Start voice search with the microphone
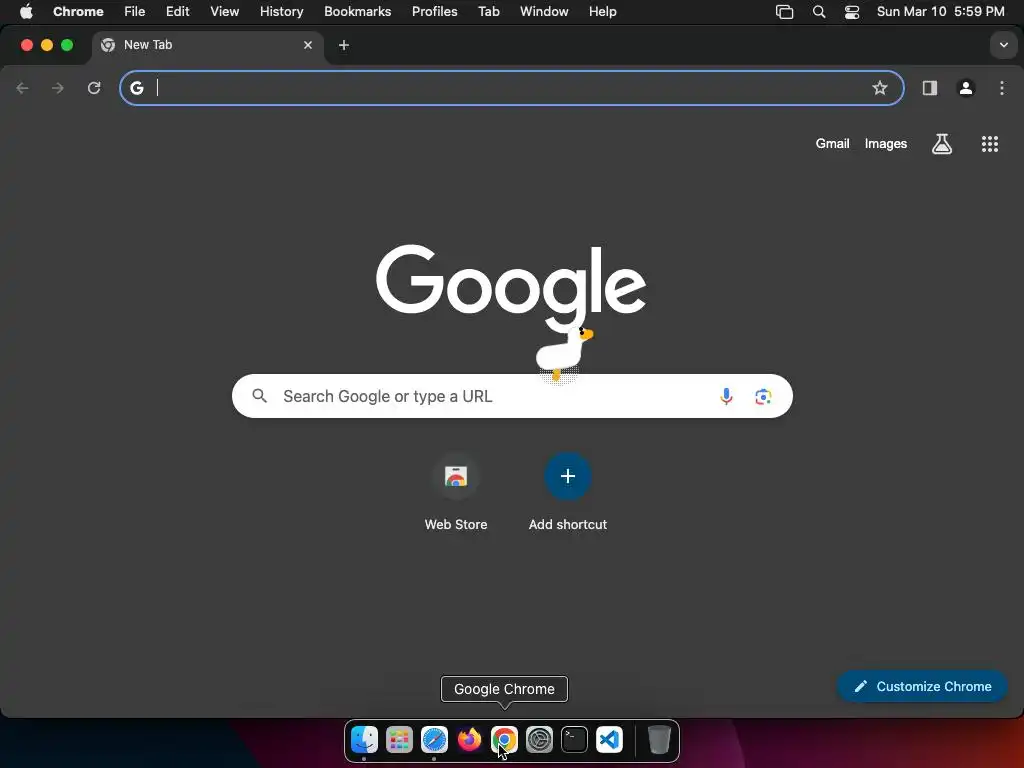Screen dimensions: 1024x768 (x=726, y=396)
